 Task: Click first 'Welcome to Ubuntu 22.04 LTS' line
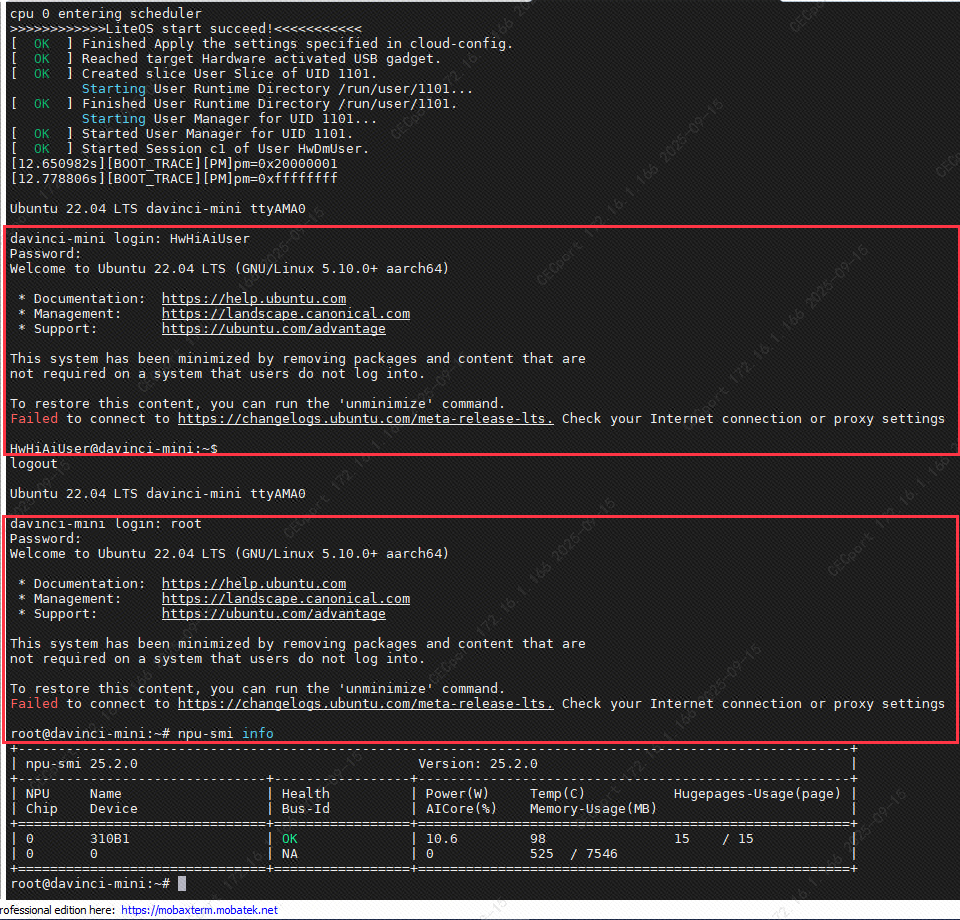(x=230, y=269)
